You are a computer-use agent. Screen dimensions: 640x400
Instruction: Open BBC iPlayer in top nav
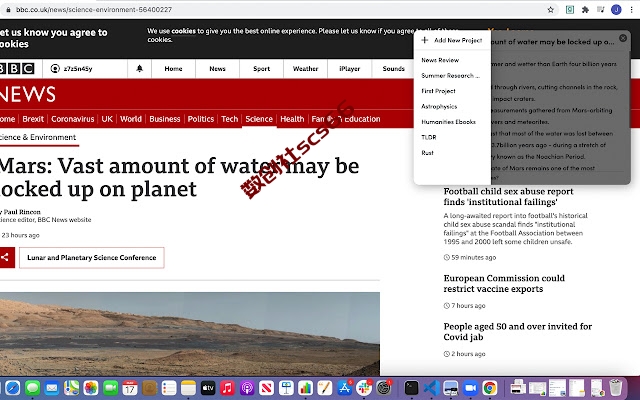pos(349,69)
